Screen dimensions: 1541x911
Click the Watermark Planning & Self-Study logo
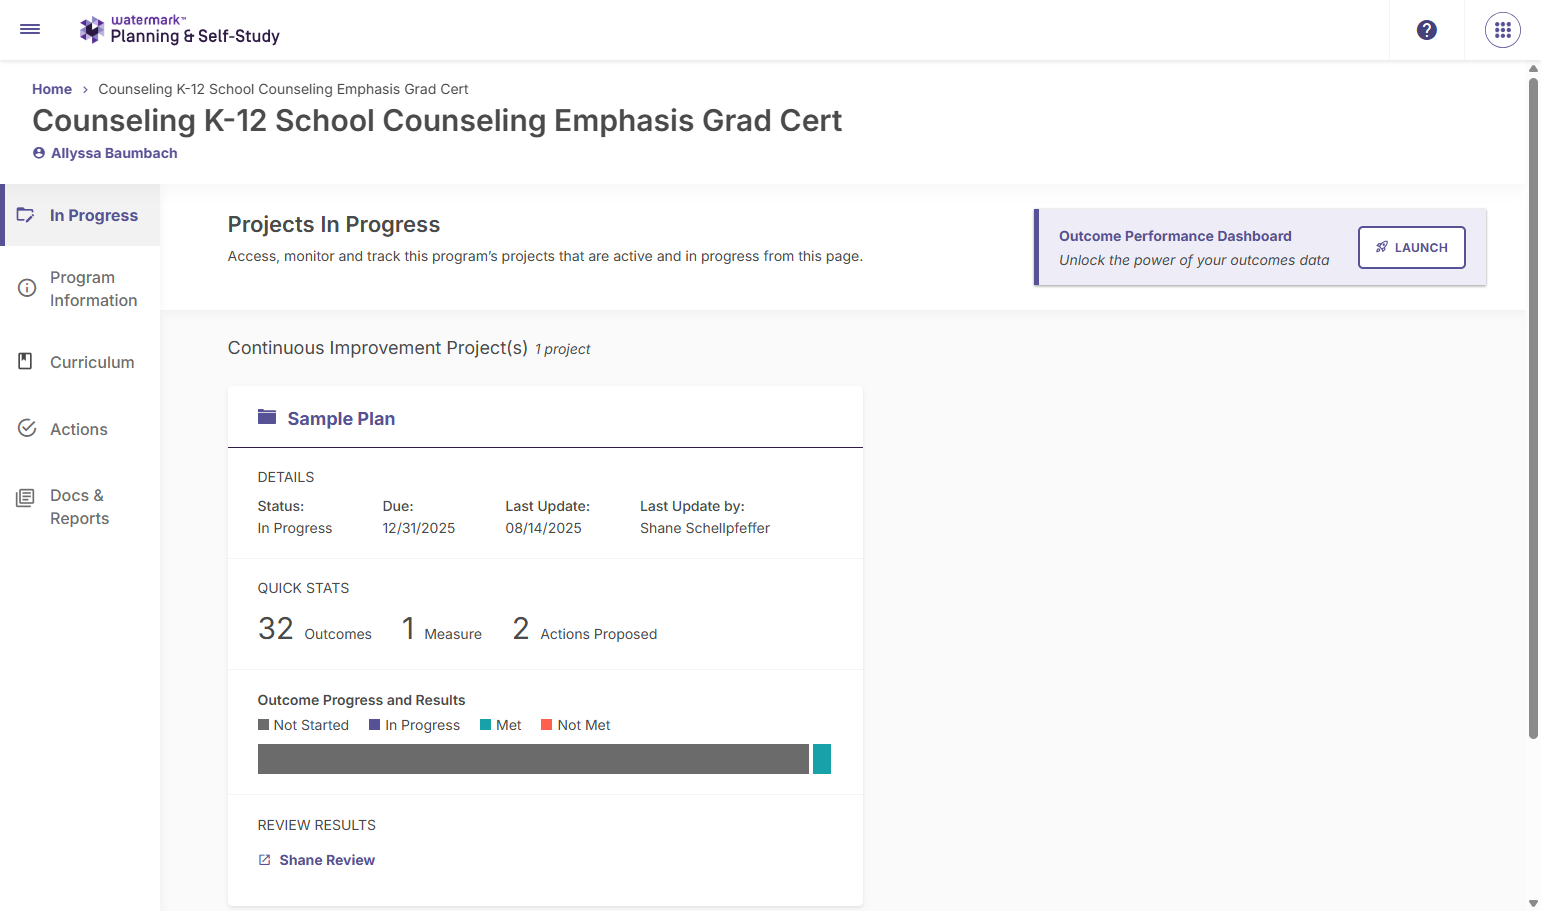pos(180,30)
